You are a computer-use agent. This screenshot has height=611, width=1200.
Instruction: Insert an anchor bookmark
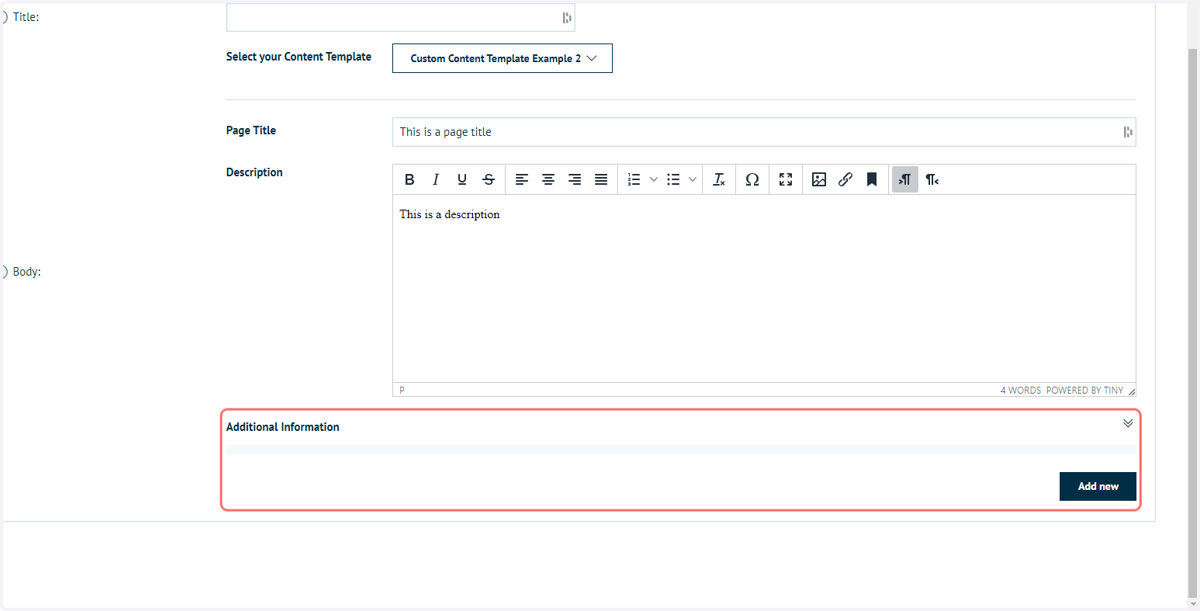pos(871,180)
